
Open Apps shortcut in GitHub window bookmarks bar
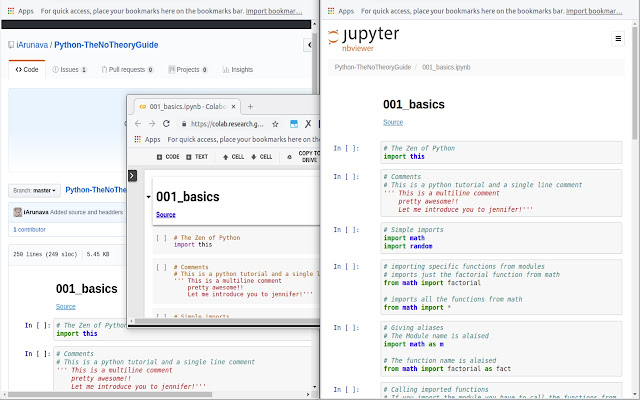20,11
